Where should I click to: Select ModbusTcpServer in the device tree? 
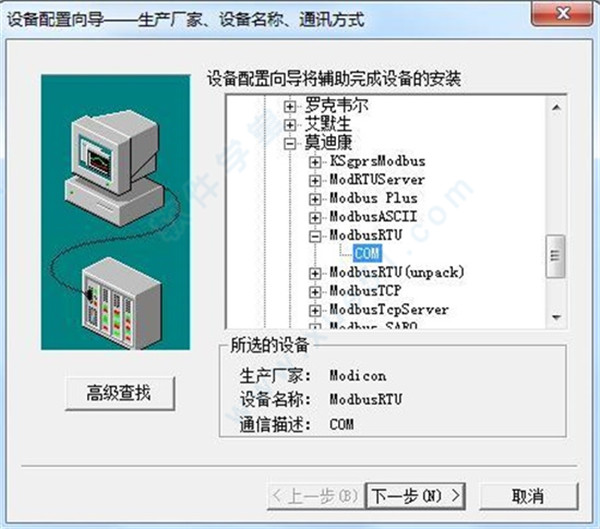[389, 309]
